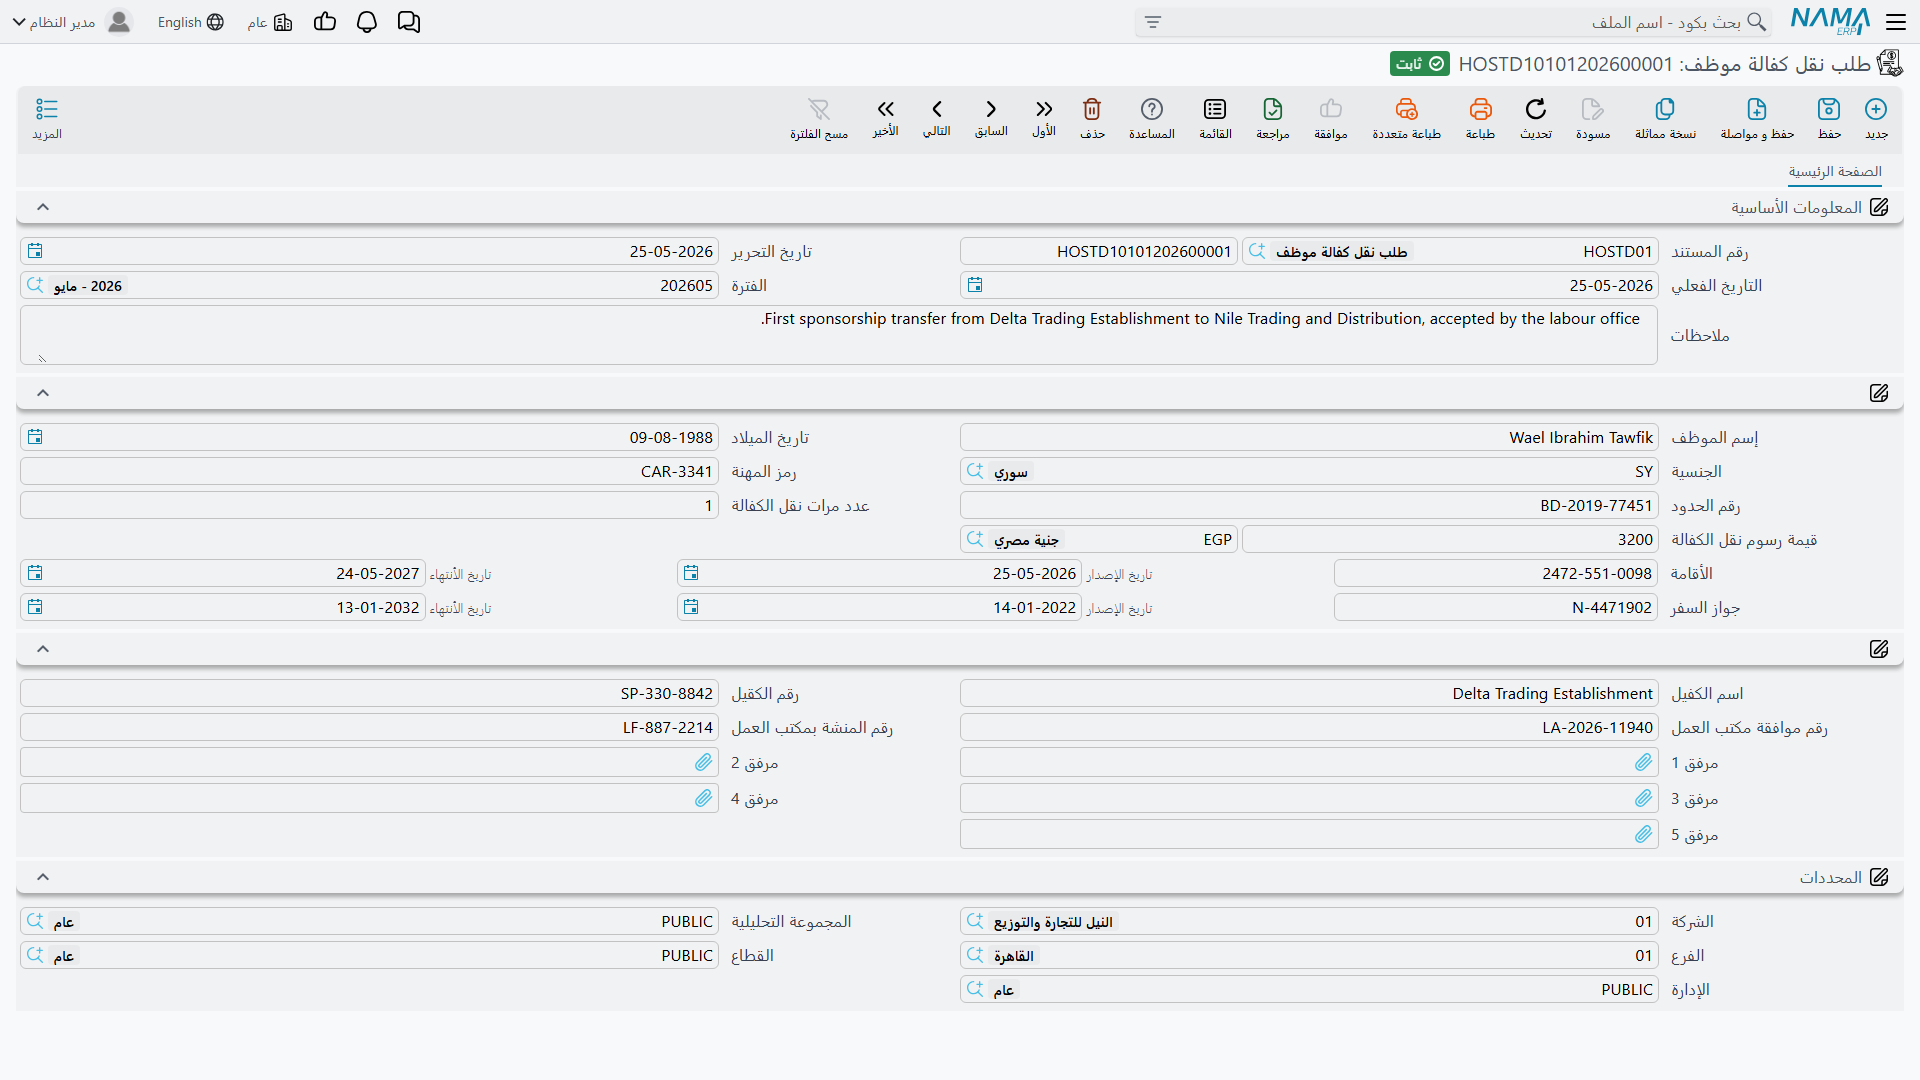Open the Help (المساعده) icon

1152,109
